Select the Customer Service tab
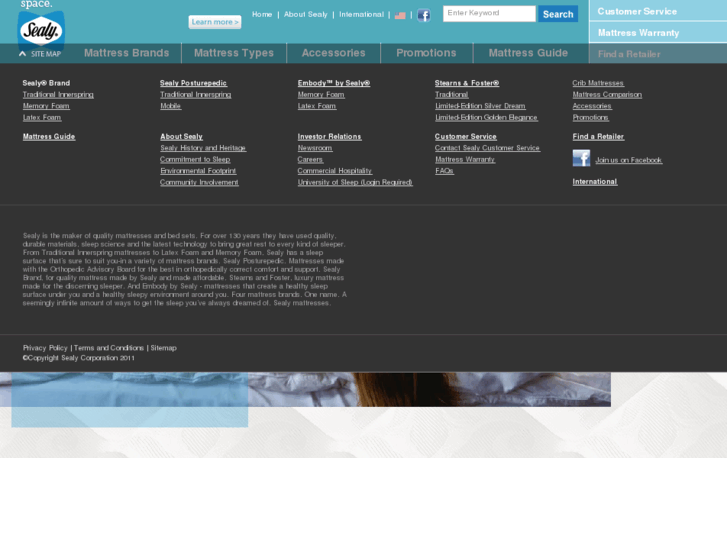 658,11
